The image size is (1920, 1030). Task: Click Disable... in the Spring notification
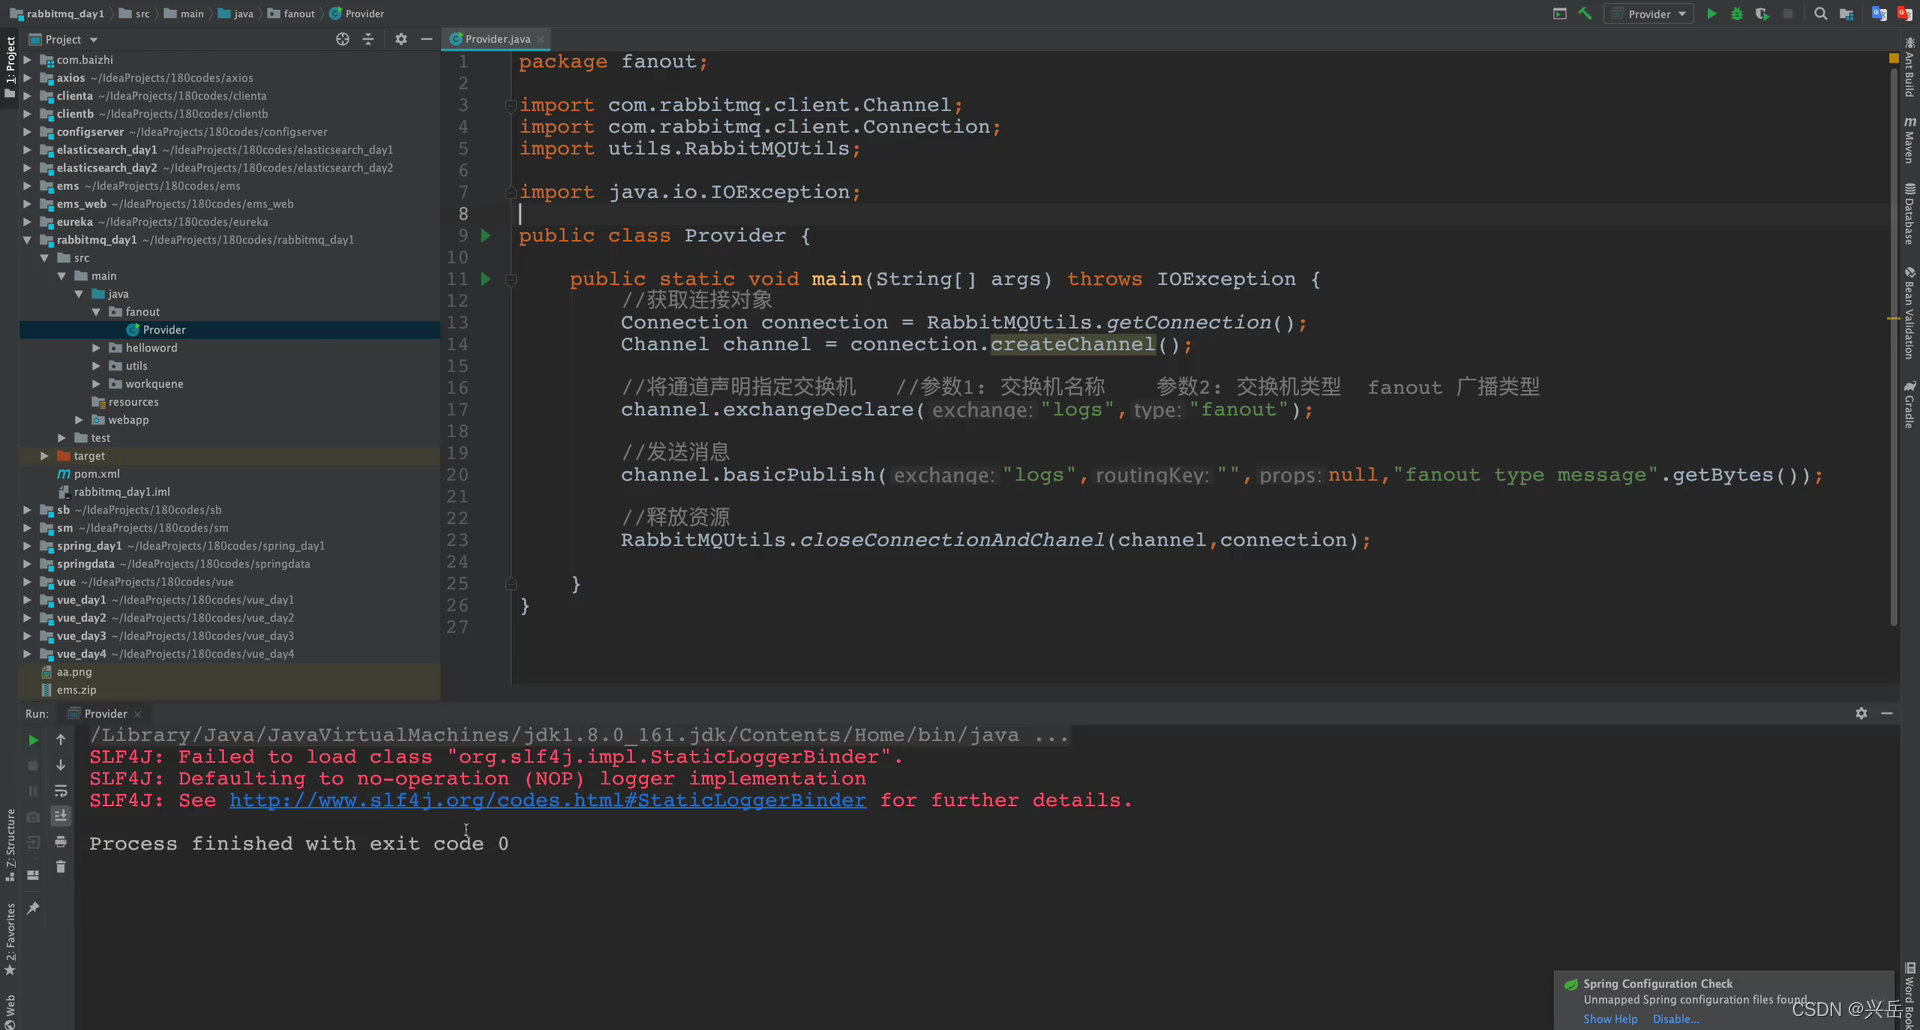[x=1675, y=1019]
